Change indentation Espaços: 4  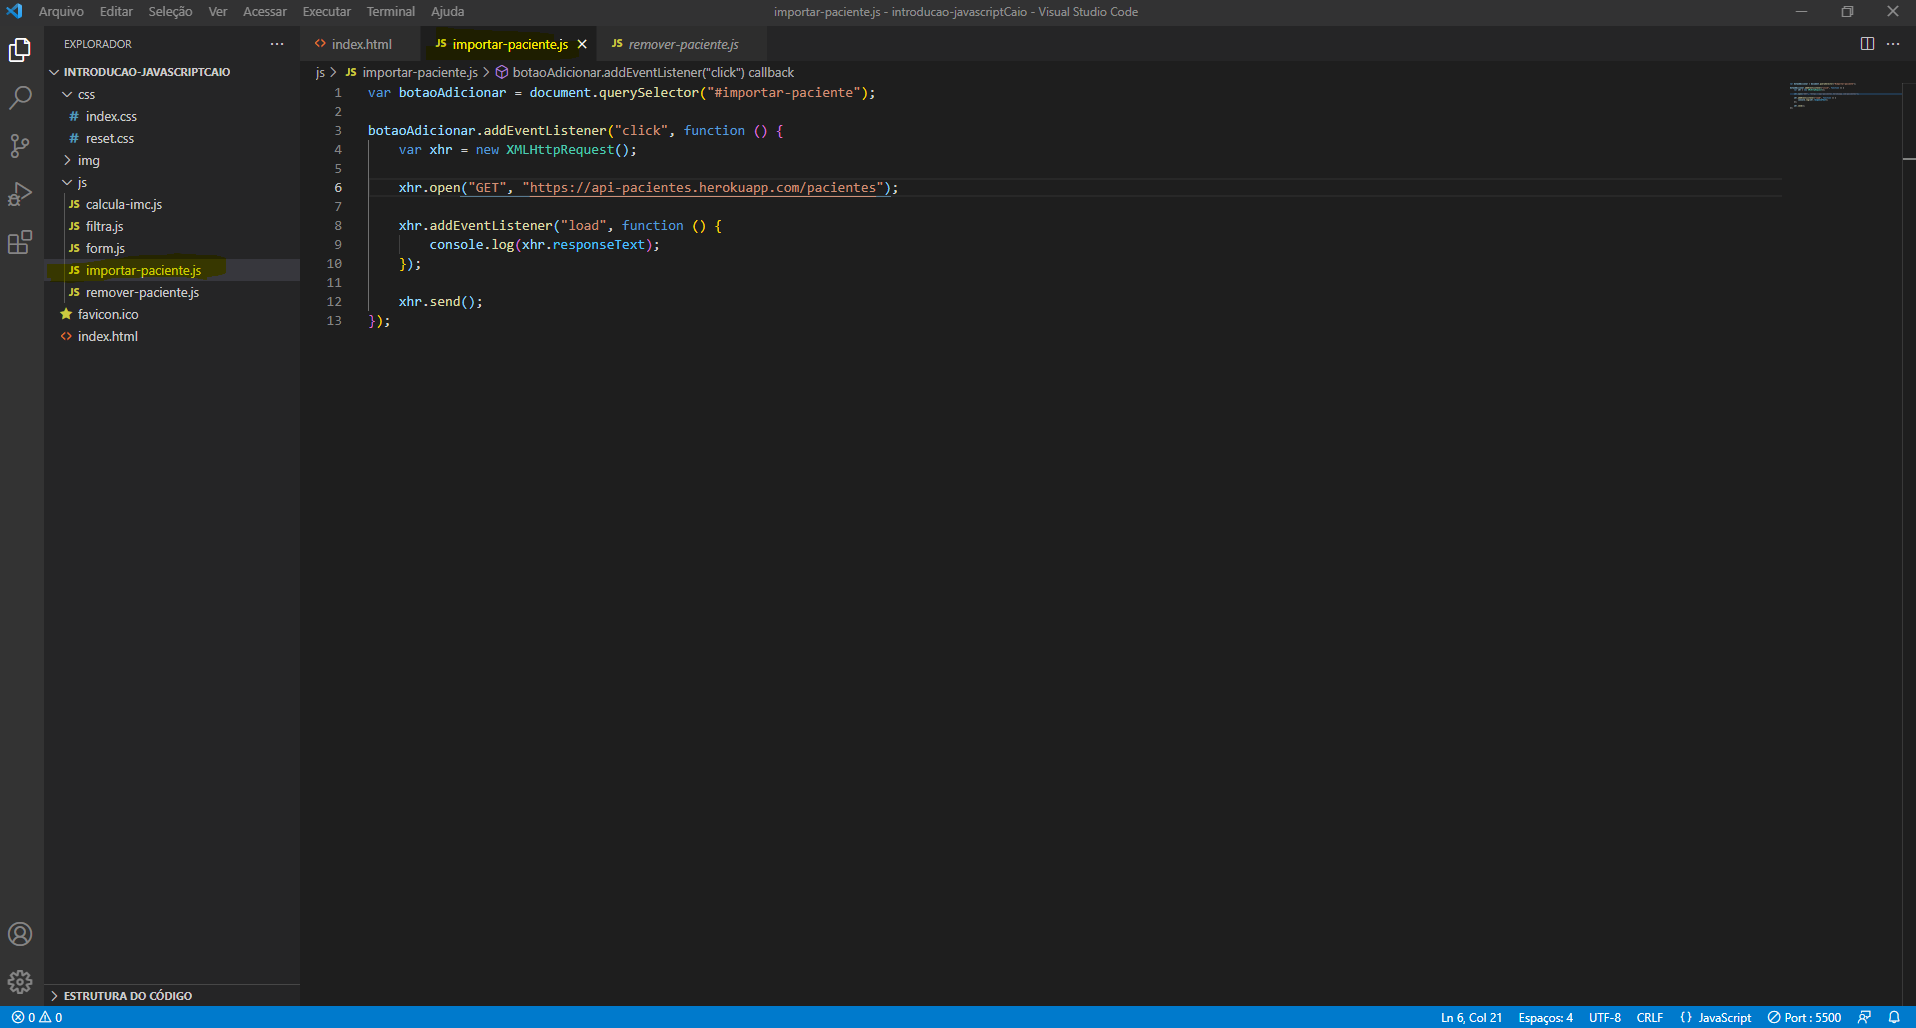(x=1545, y=1017)
